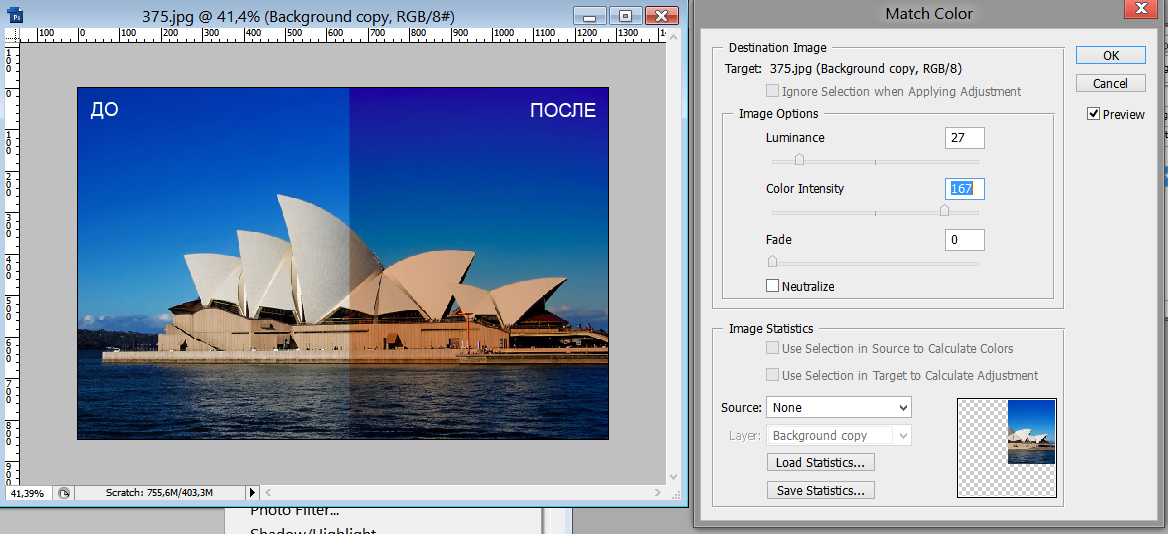Click the horizontal scrollbar left arrow in the document window
The image size is (1168, 534).
click(269, 492)
